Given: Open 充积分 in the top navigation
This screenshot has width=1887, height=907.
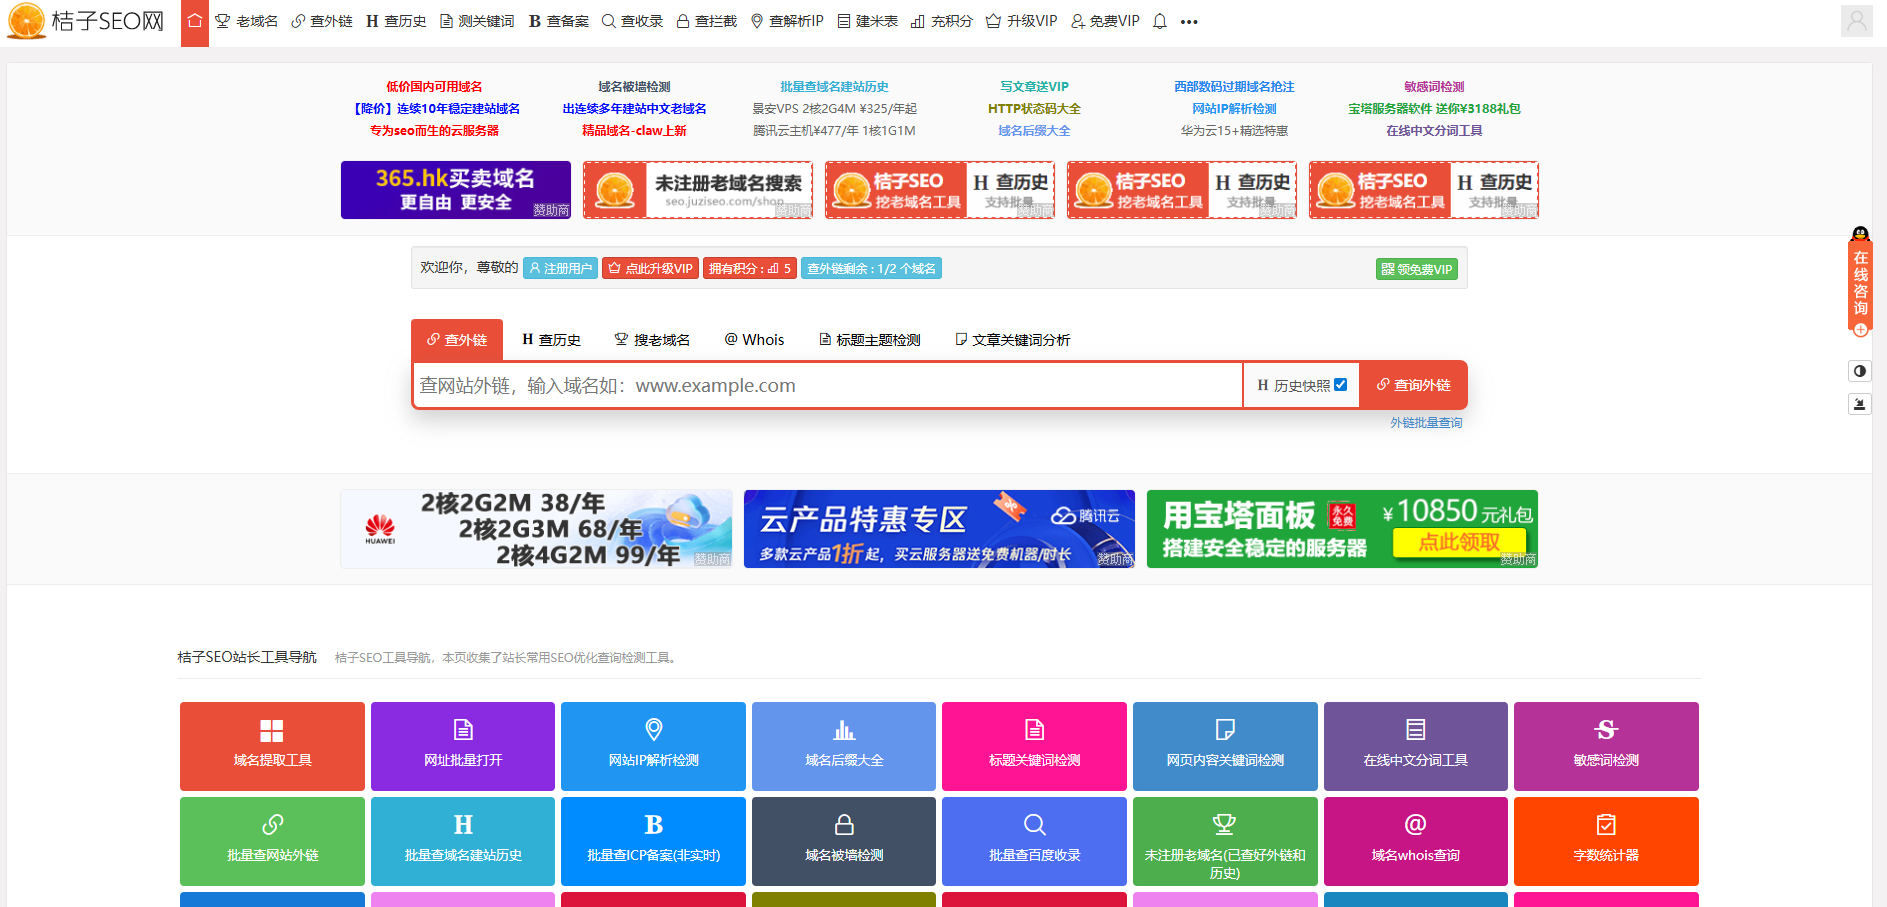Looking at the screenshot, I should (942, 22).
